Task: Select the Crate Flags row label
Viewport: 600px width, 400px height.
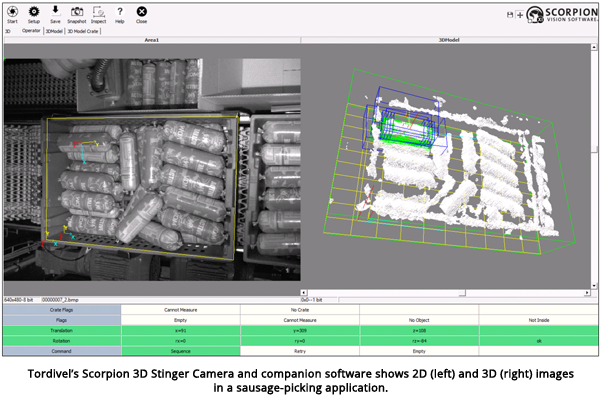Action: 62,309
